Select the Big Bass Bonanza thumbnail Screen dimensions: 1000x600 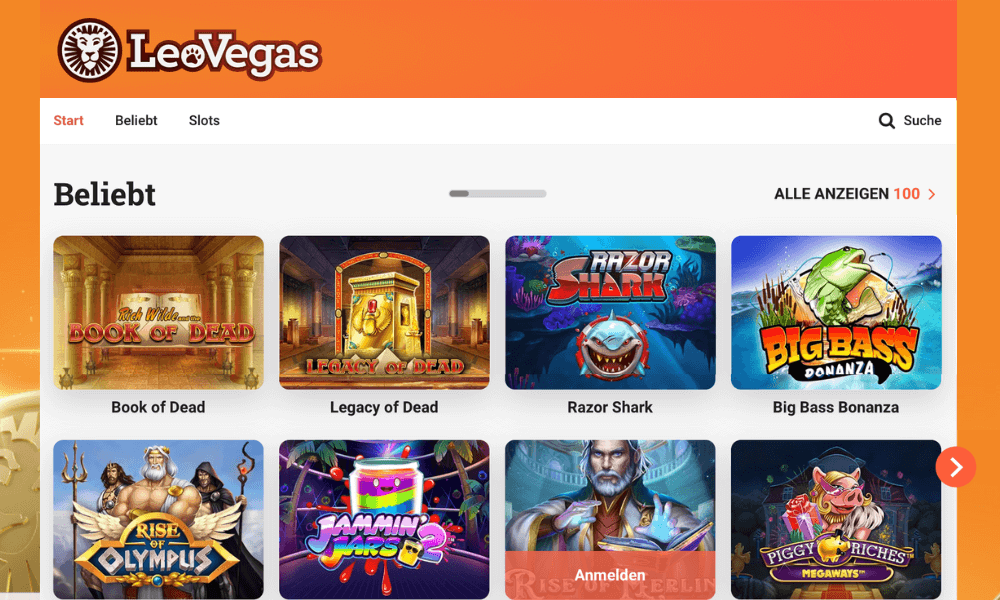click(836, 312)
